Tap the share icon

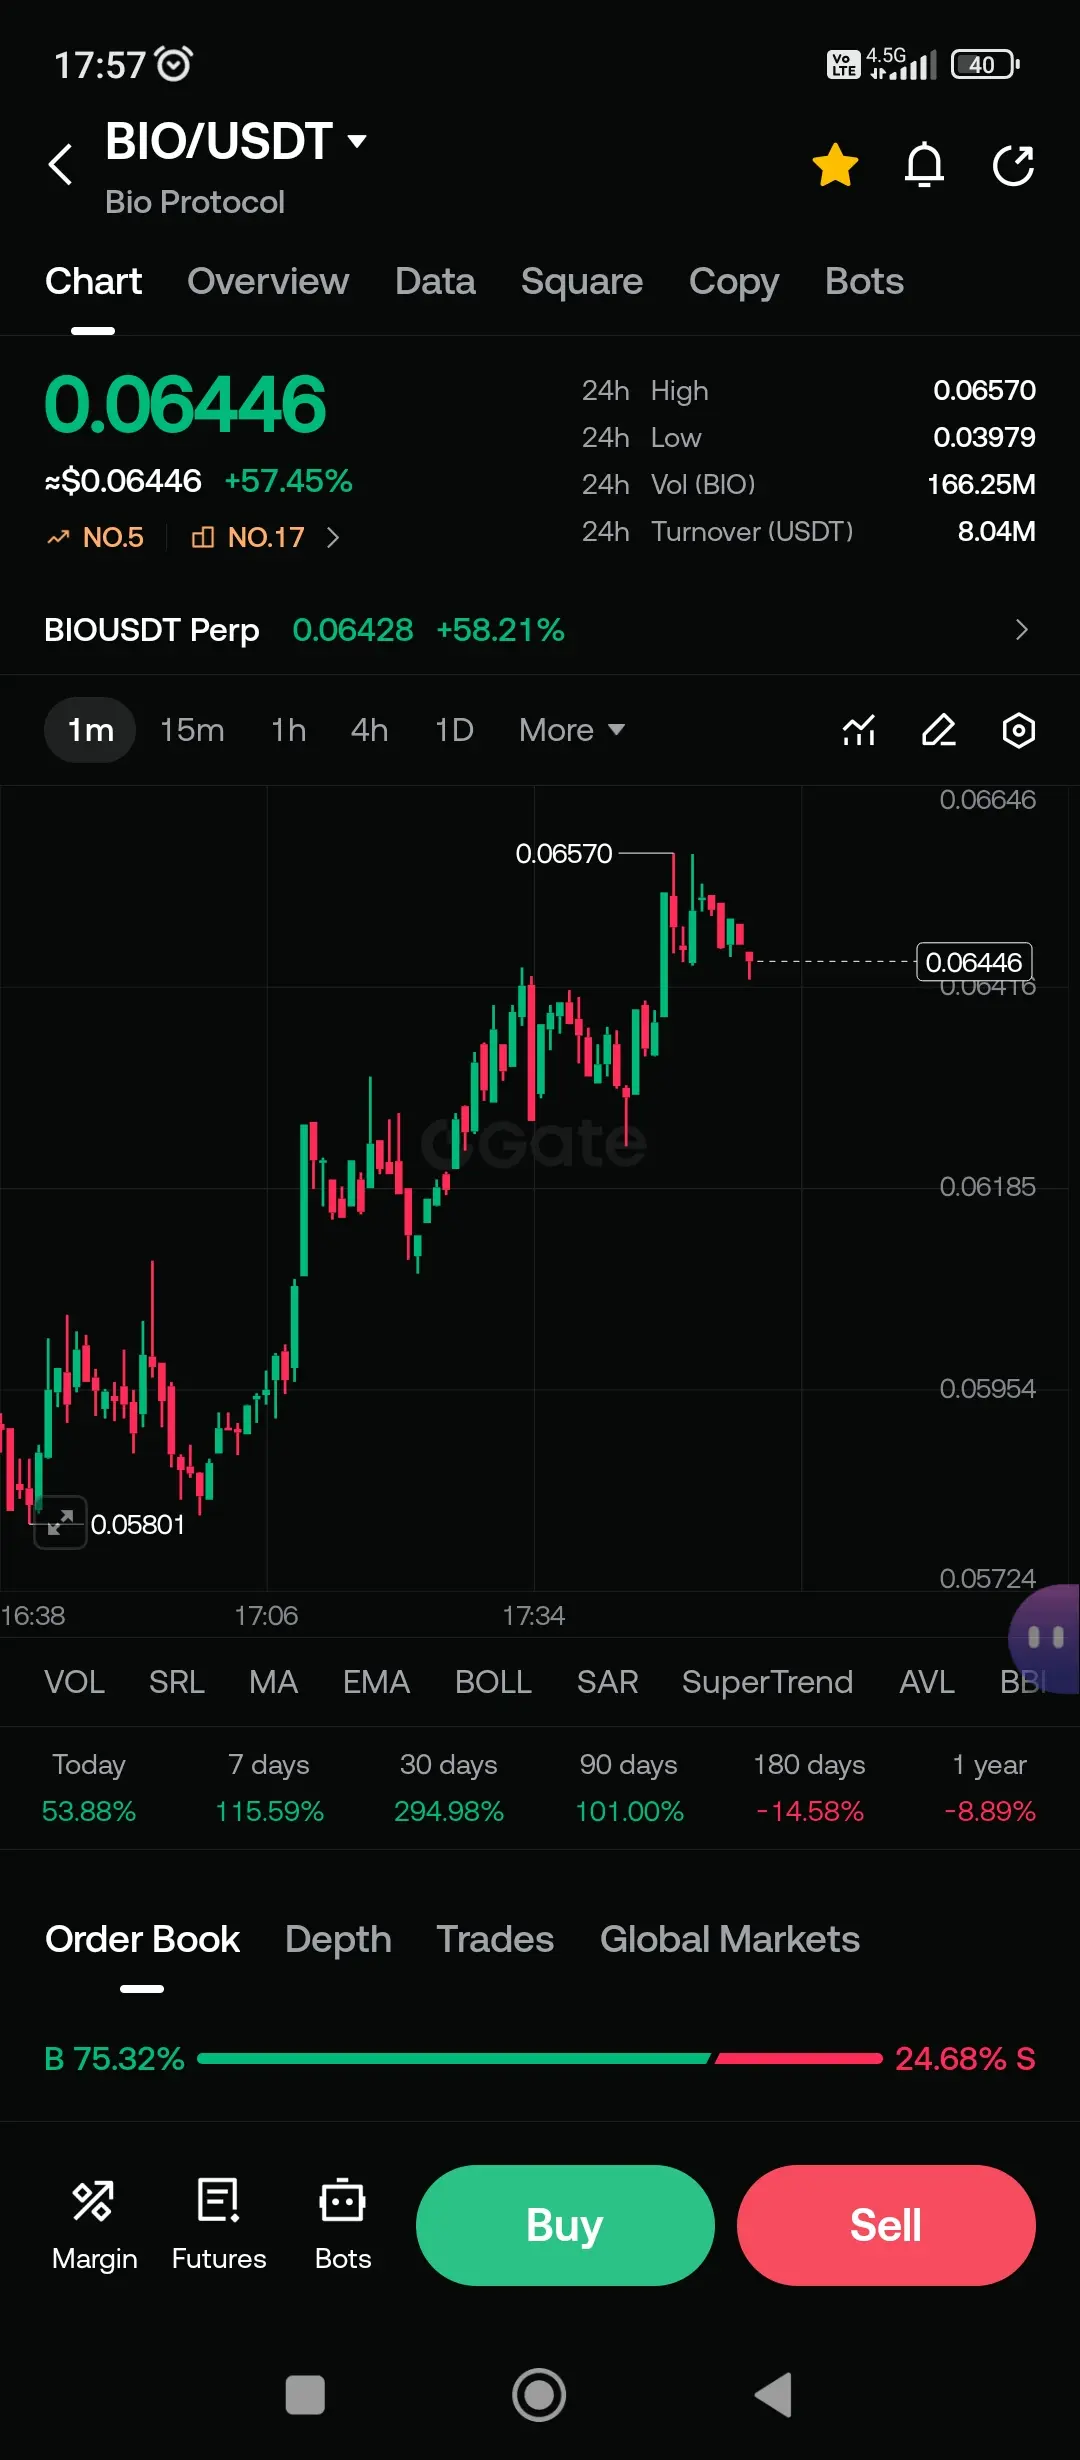tap(1013, 165)
